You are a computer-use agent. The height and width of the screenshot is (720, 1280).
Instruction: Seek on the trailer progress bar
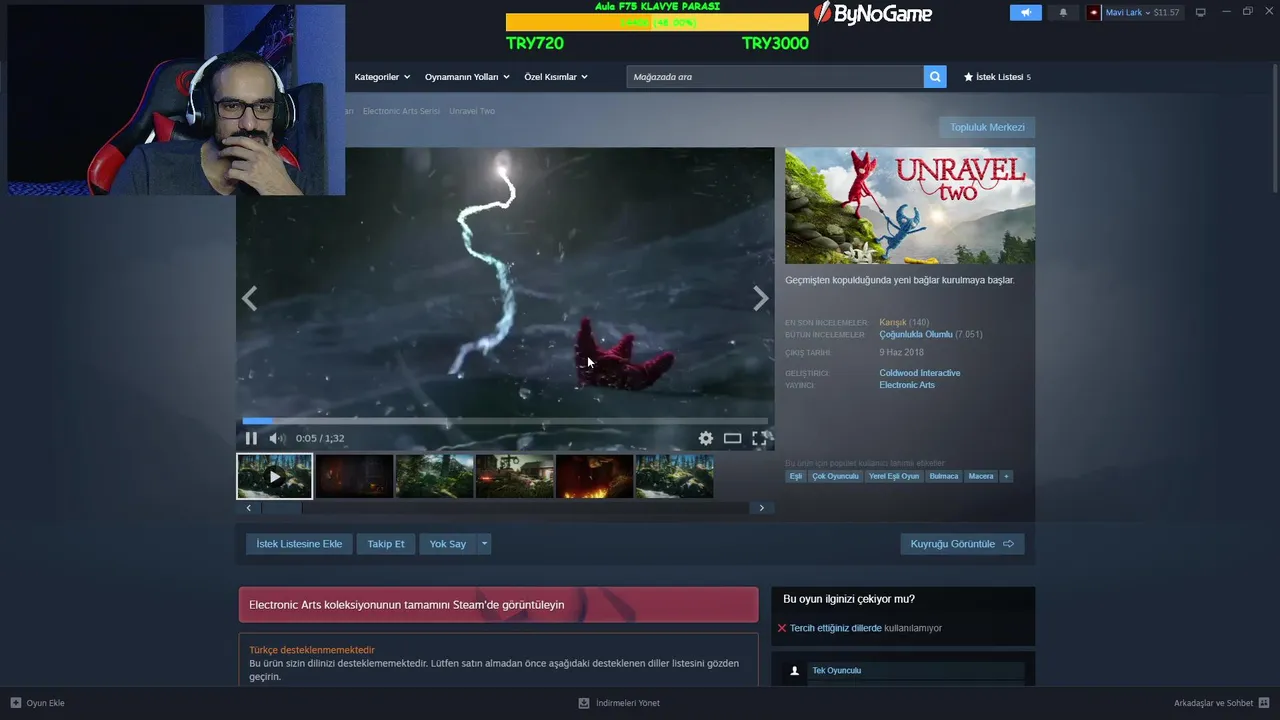(x=505, y=421)
